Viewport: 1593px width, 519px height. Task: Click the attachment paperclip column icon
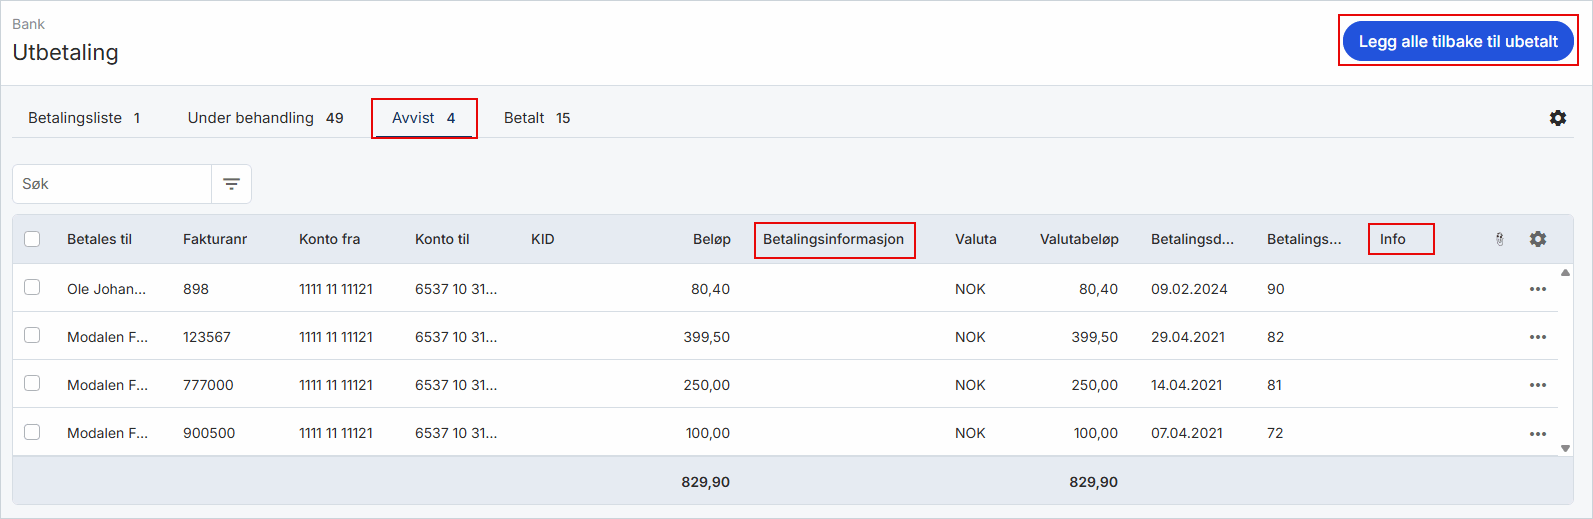point(1499,239)
